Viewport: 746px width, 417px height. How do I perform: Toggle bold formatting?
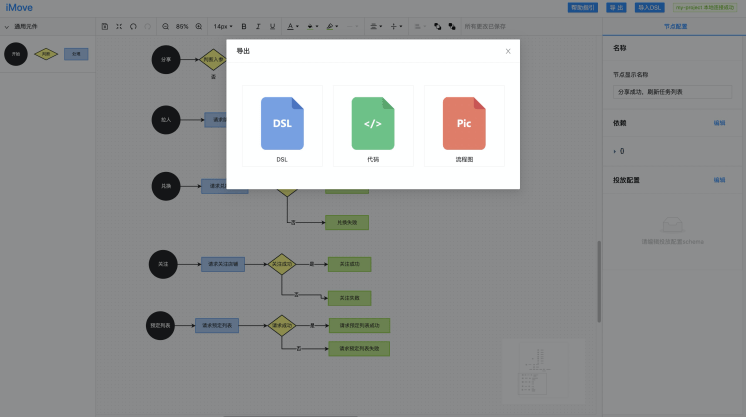click(x=244, y=27)
